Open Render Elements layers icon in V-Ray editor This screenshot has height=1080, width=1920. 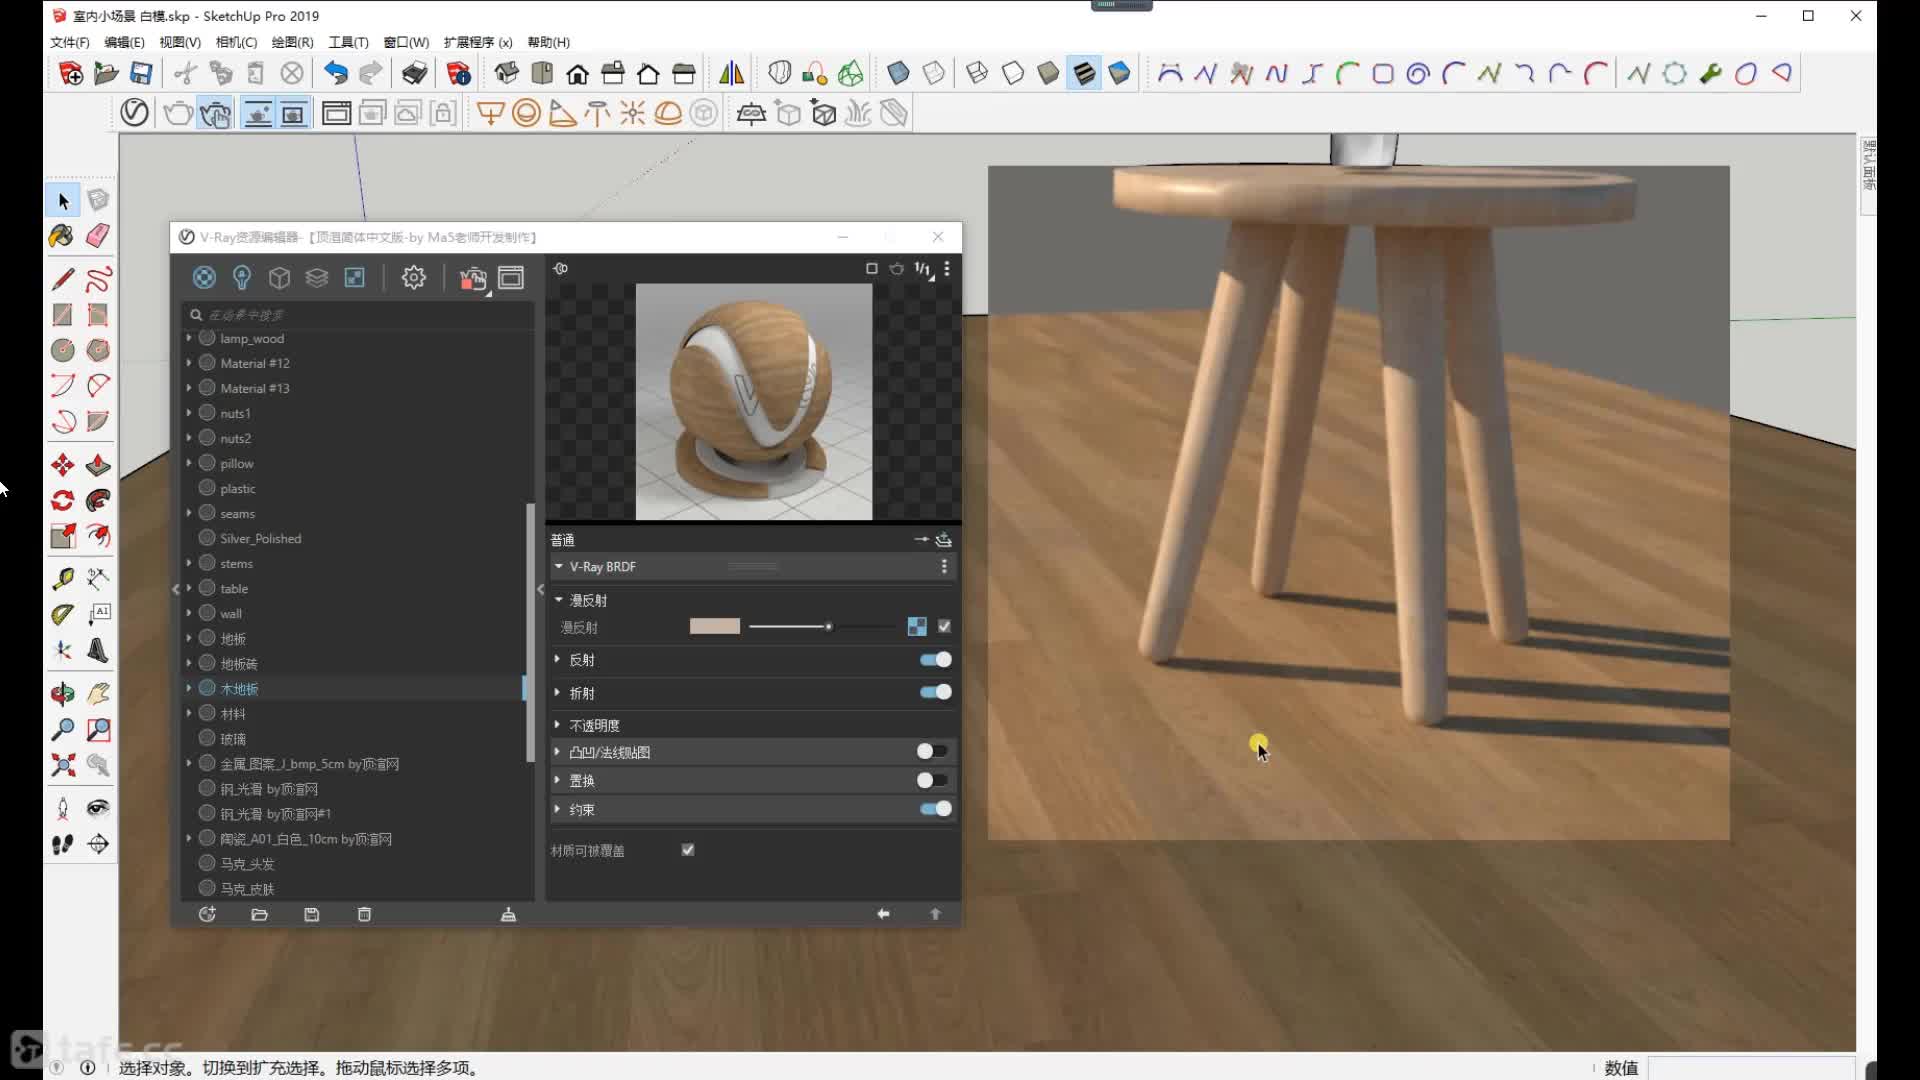317,277
